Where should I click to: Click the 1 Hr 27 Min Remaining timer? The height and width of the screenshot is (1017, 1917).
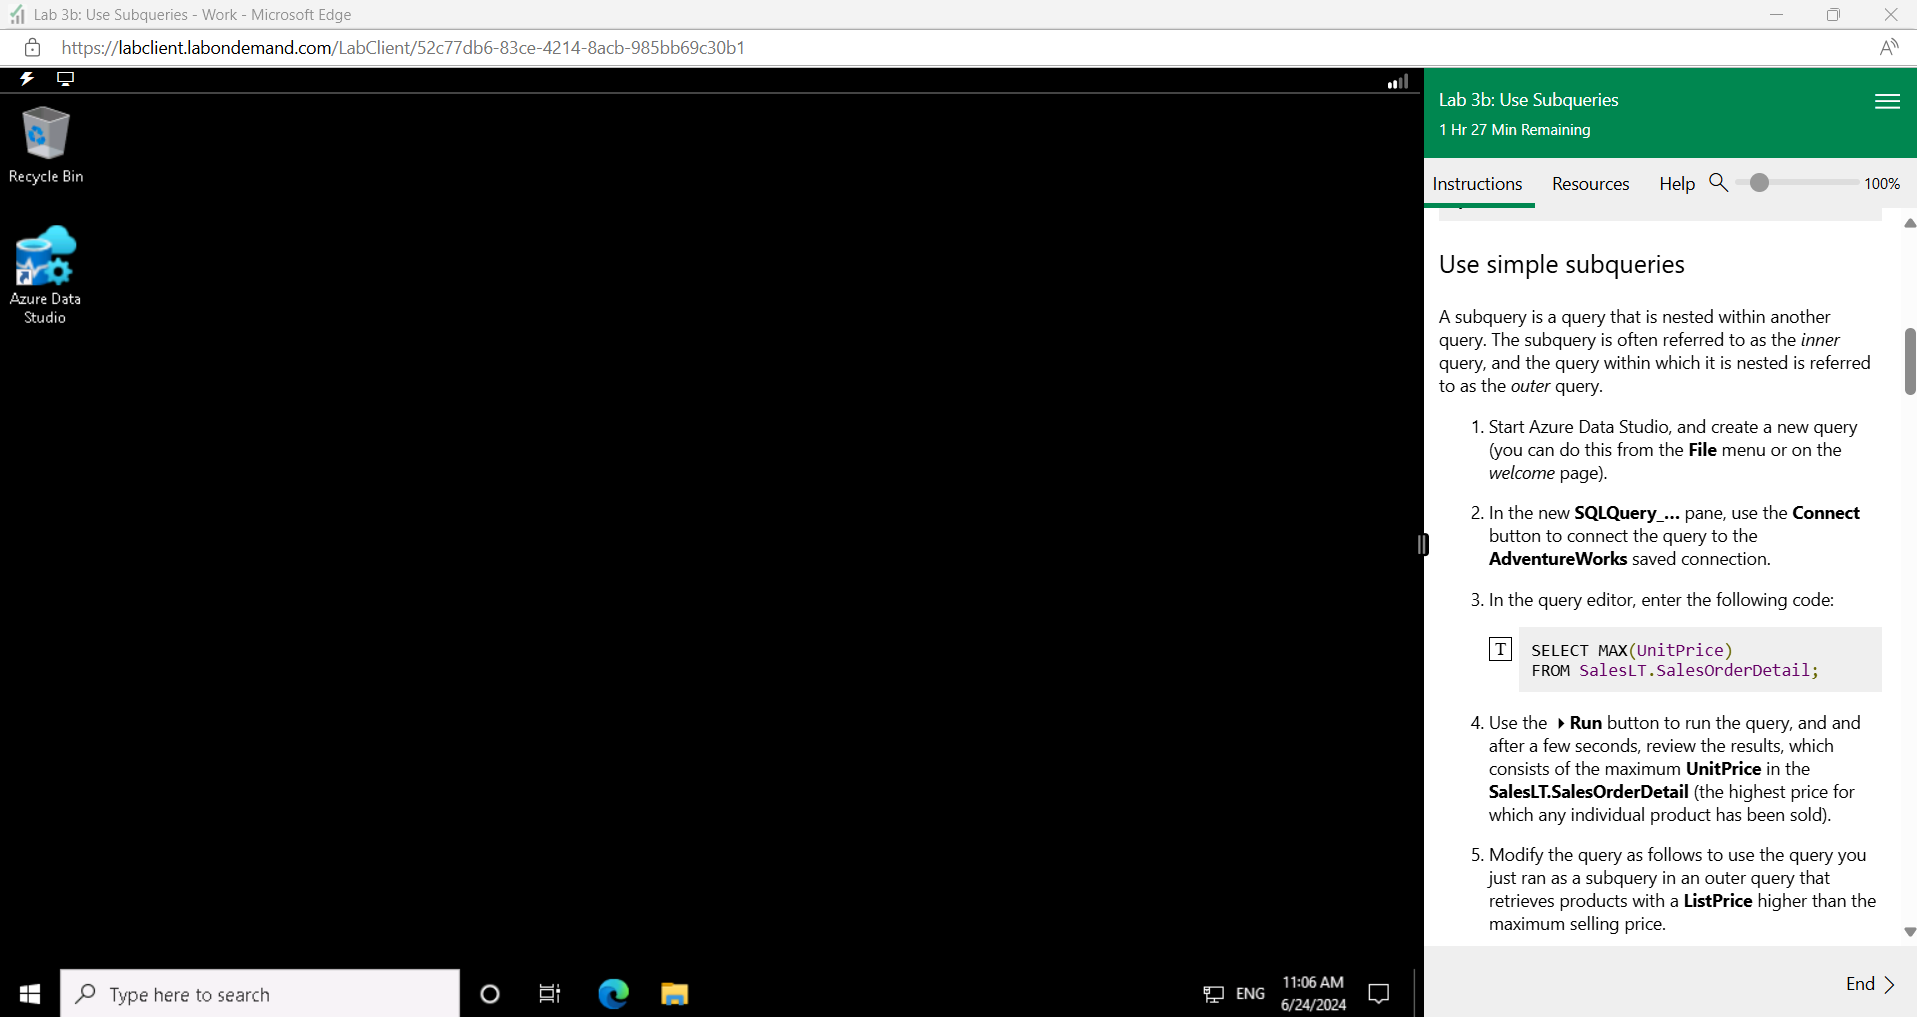point(1514,130)
